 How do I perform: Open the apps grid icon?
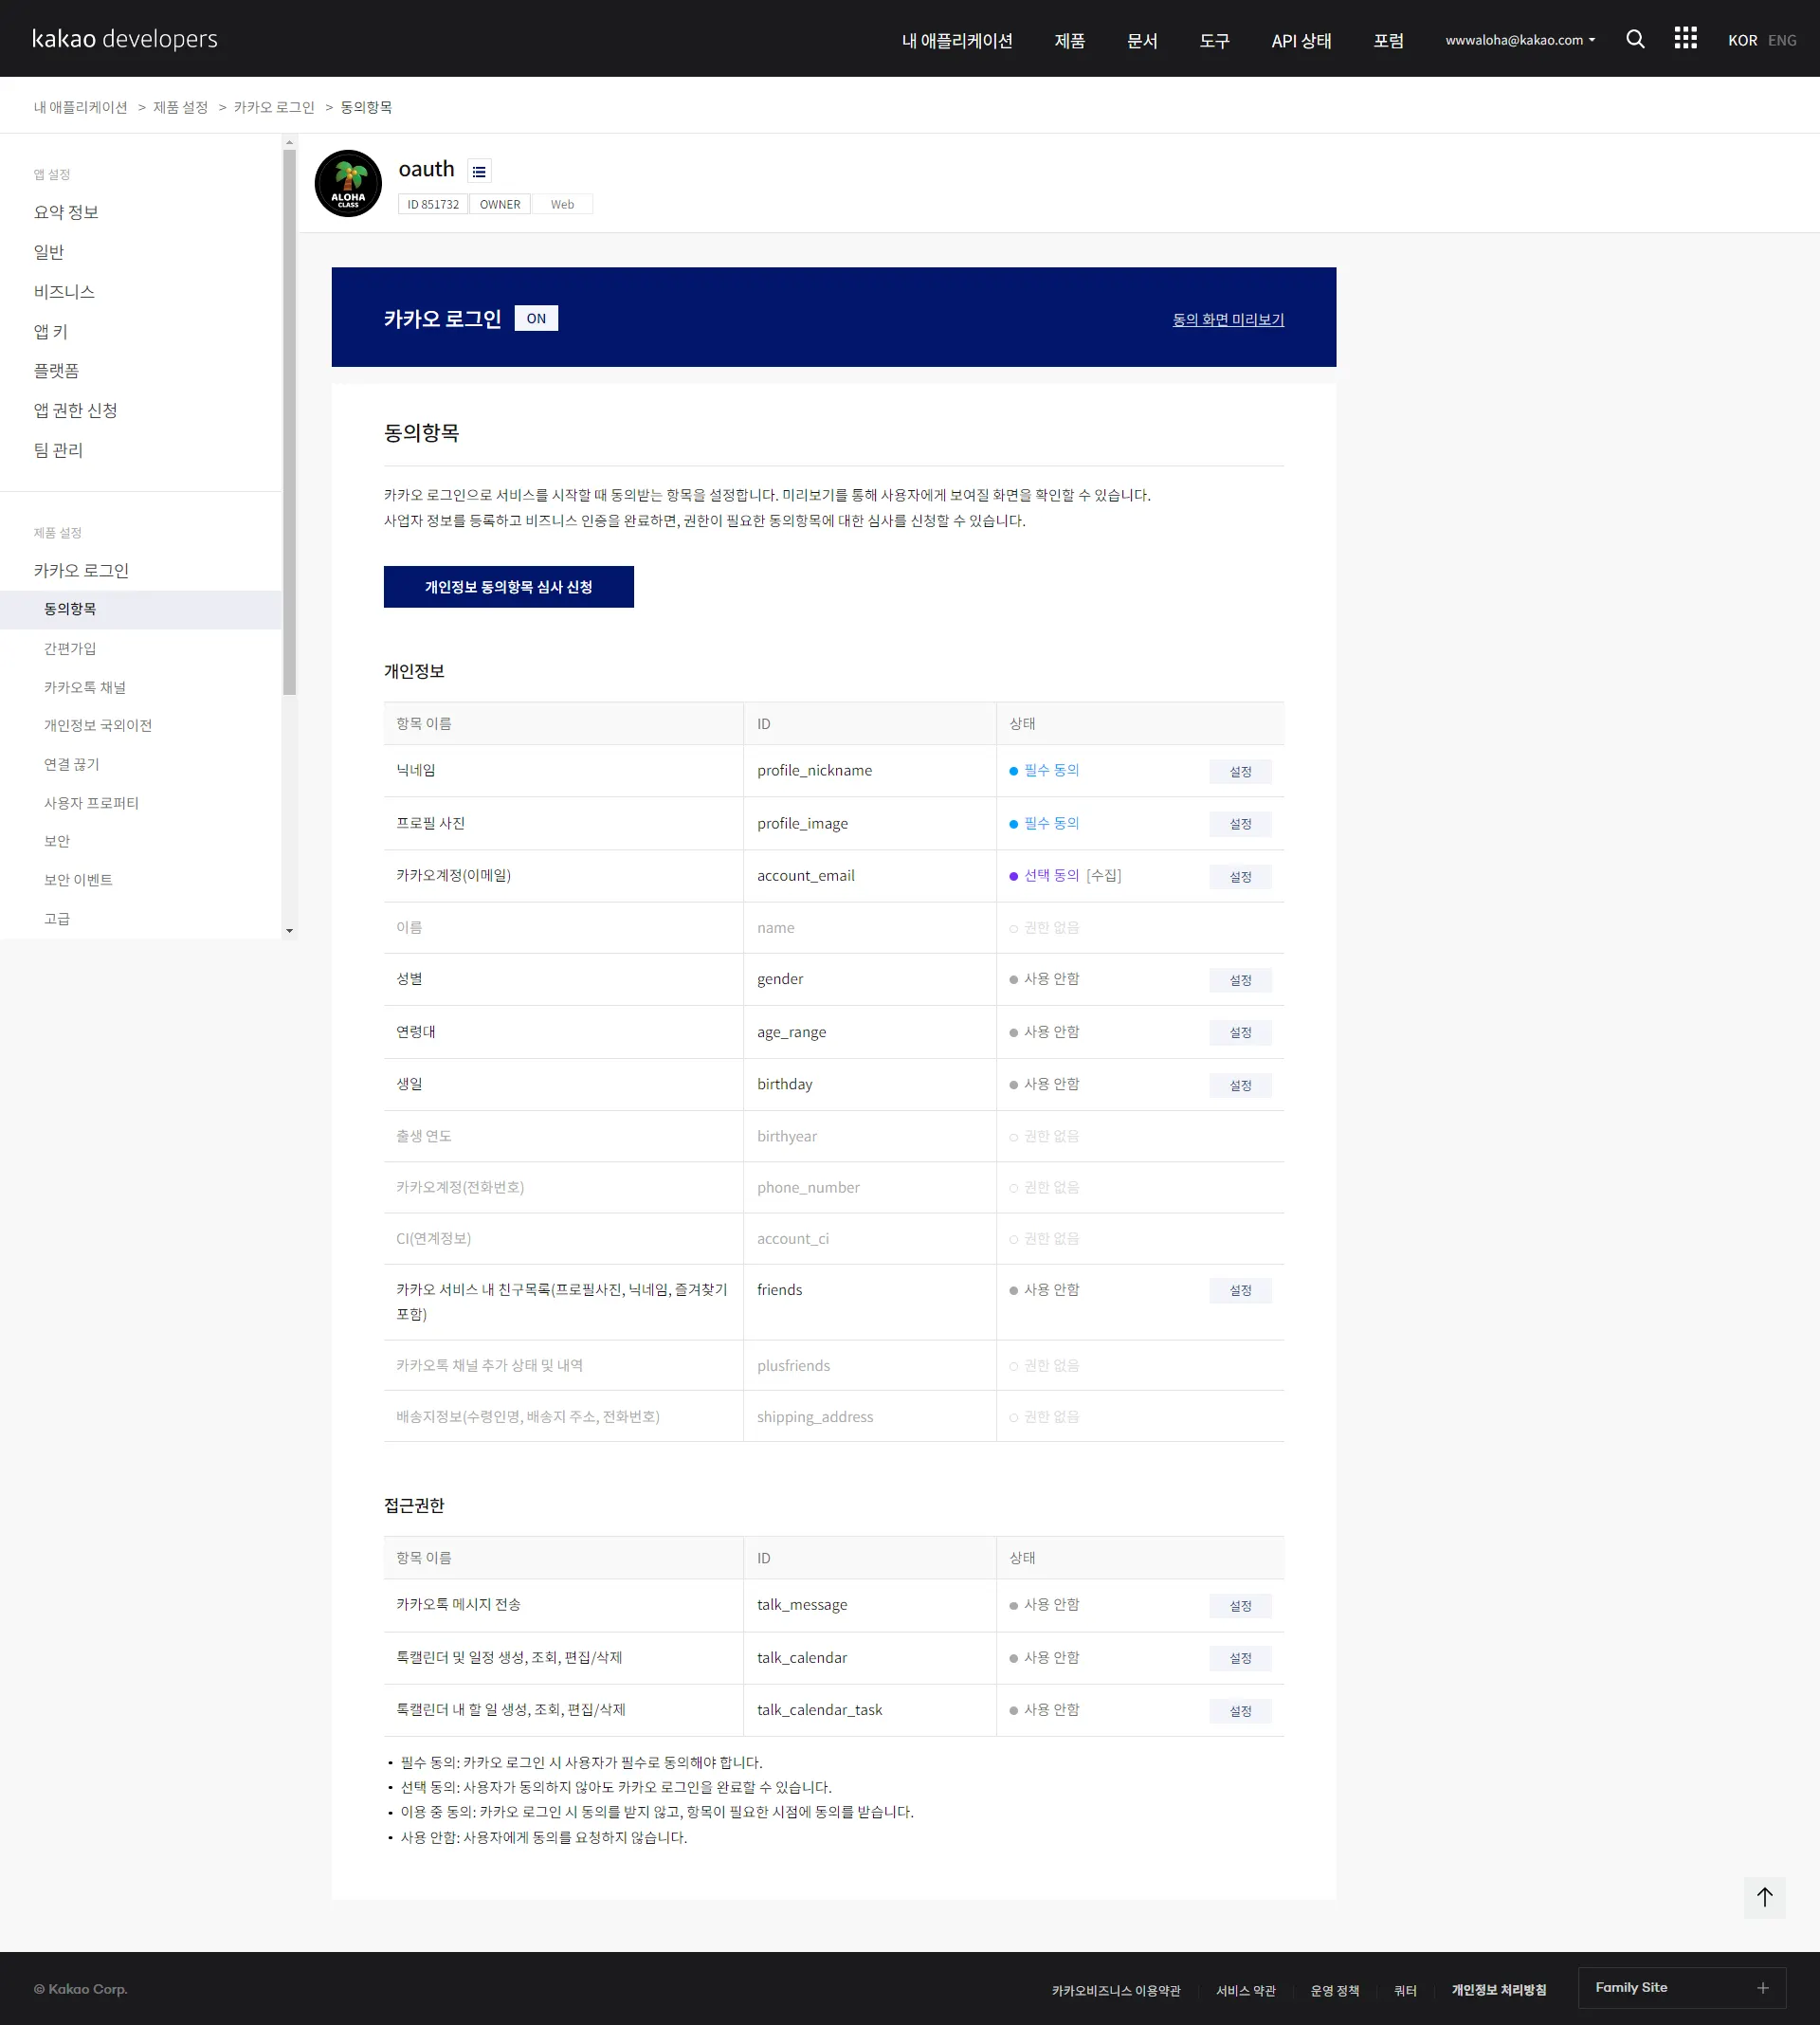click(1685, 38)
